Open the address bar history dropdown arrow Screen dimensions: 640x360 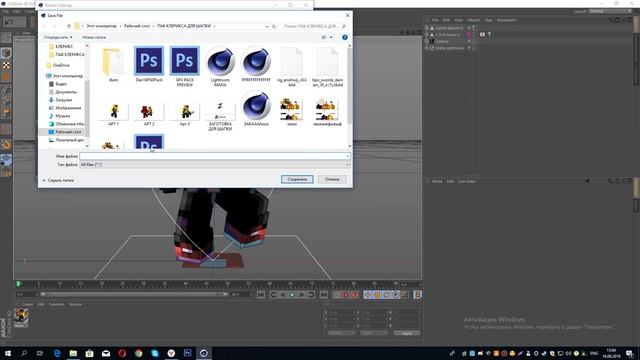pos(267,26)
